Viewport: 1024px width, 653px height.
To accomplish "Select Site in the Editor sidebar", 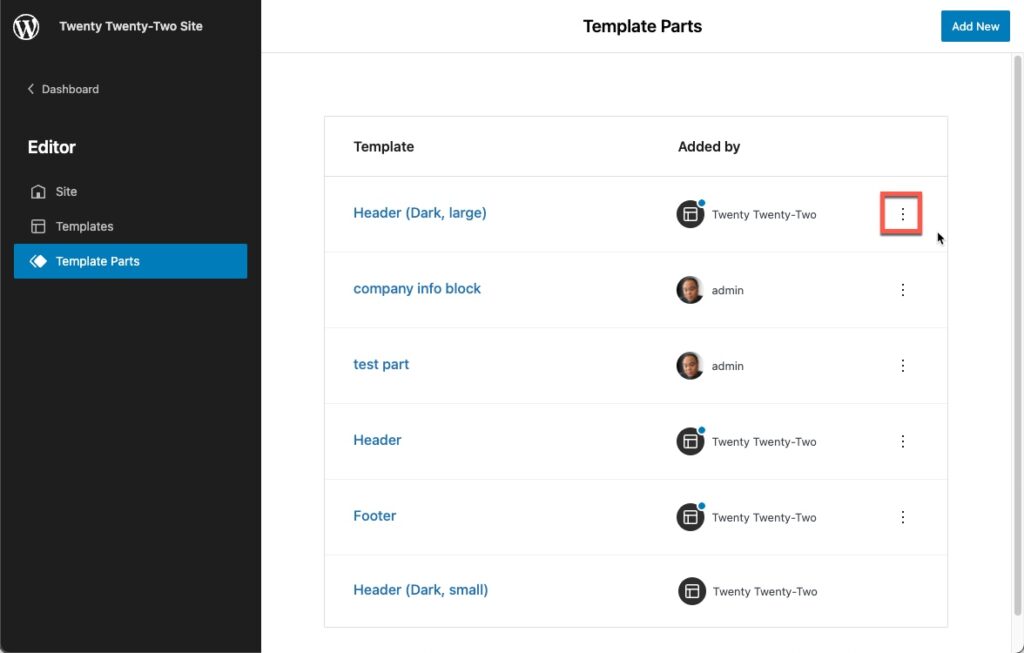I will click(x=66, y=192).
